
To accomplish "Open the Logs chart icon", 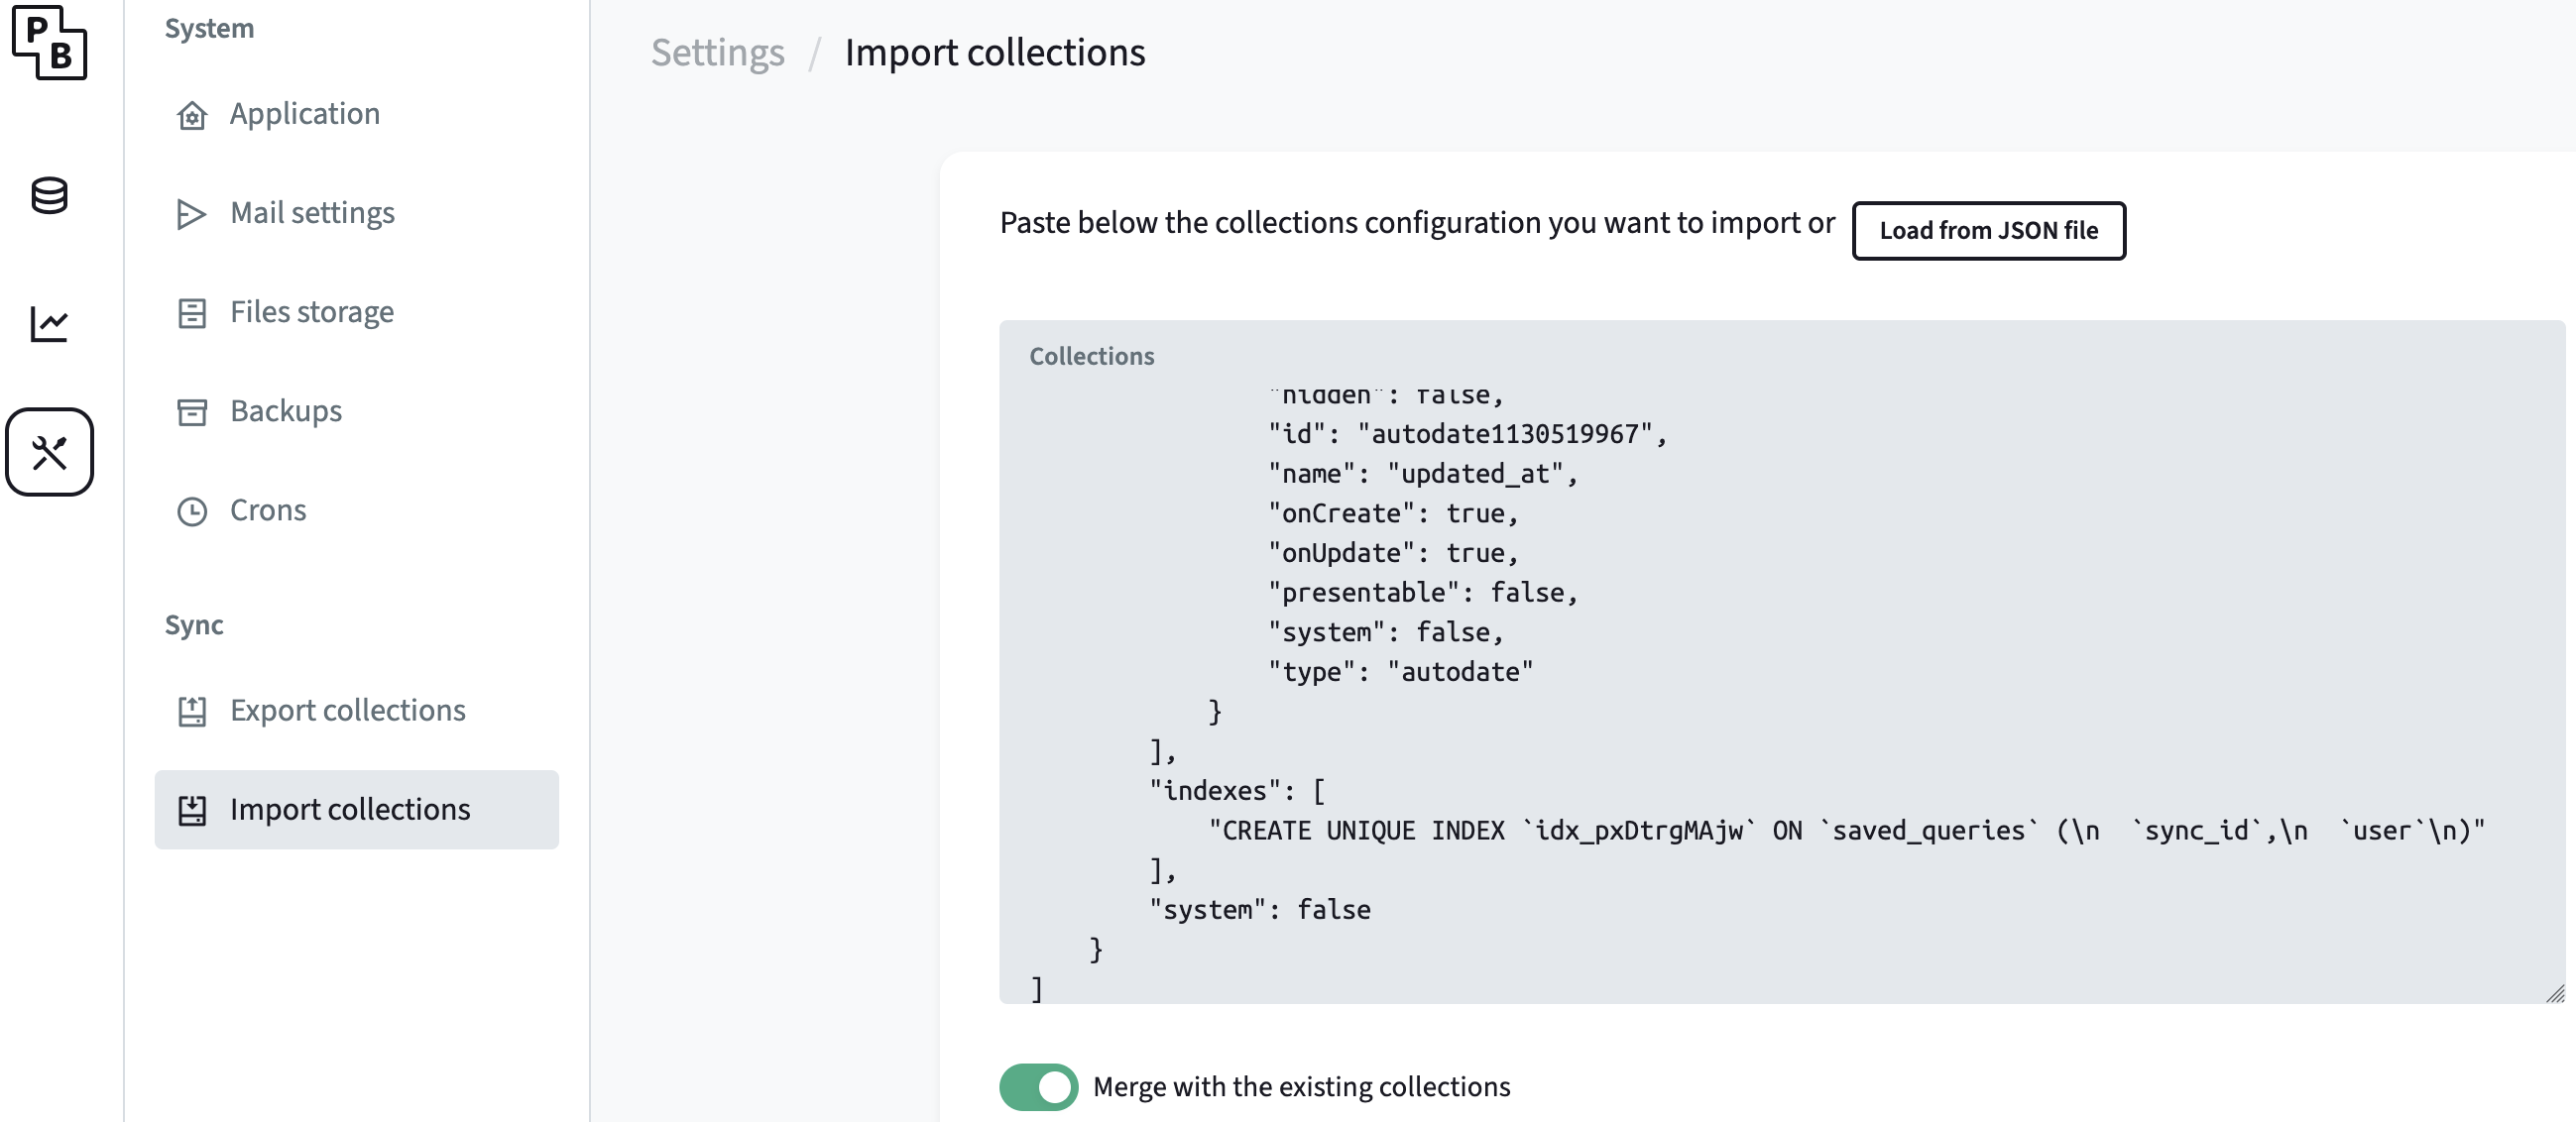I will [49, 323].
